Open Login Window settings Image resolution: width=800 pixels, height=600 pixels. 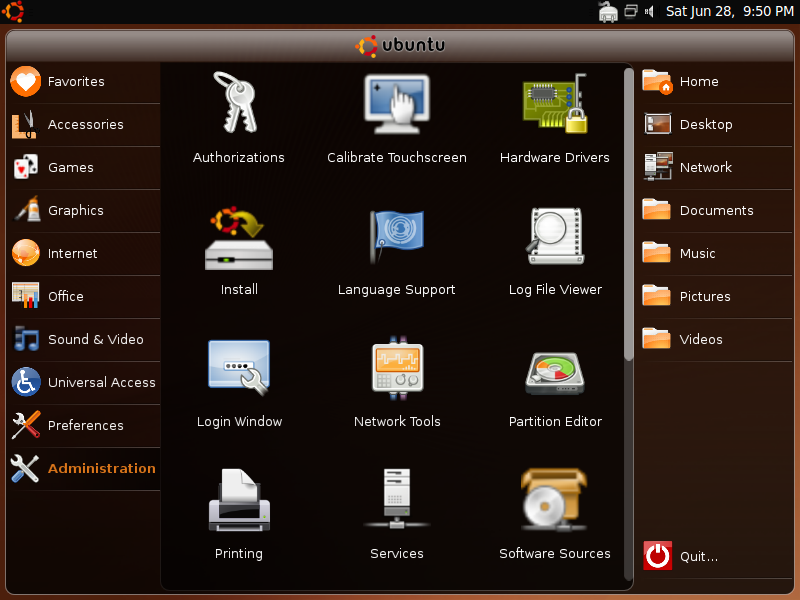238,368
